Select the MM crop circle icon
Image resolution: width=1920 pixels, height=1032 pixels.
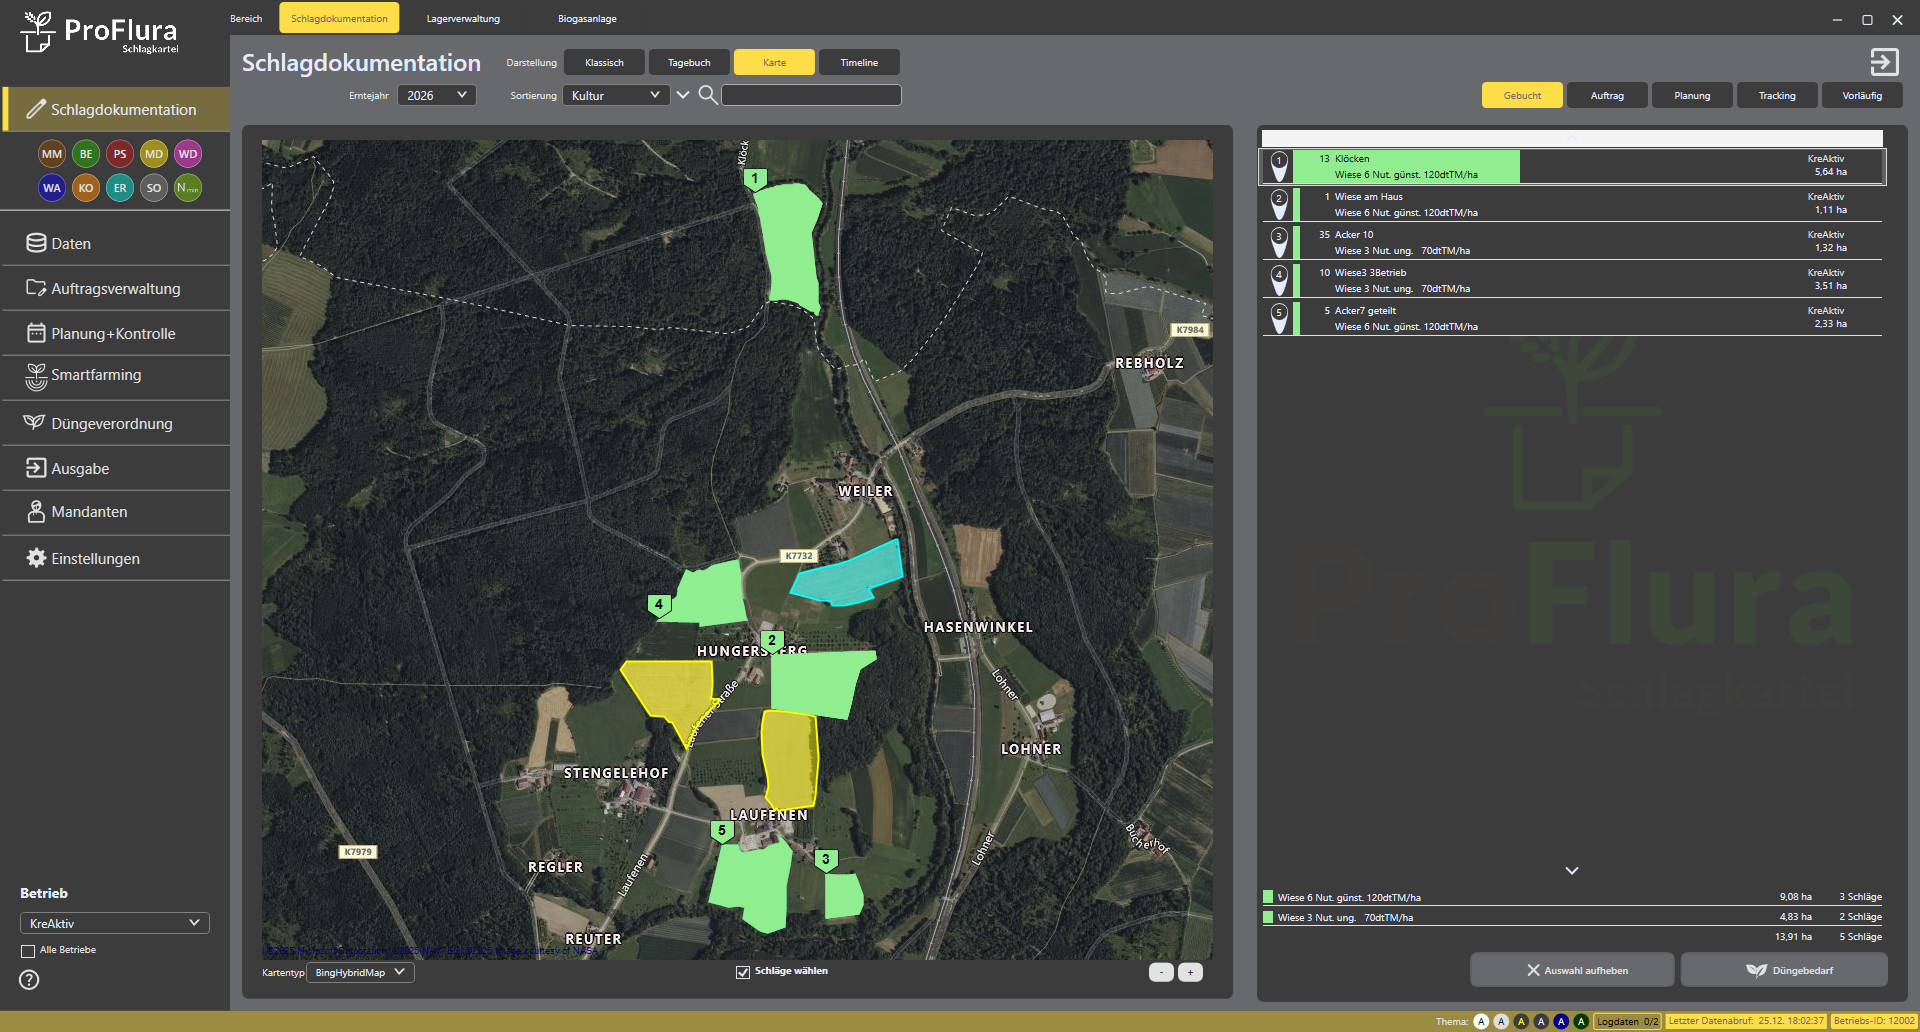tap(52, 154)
